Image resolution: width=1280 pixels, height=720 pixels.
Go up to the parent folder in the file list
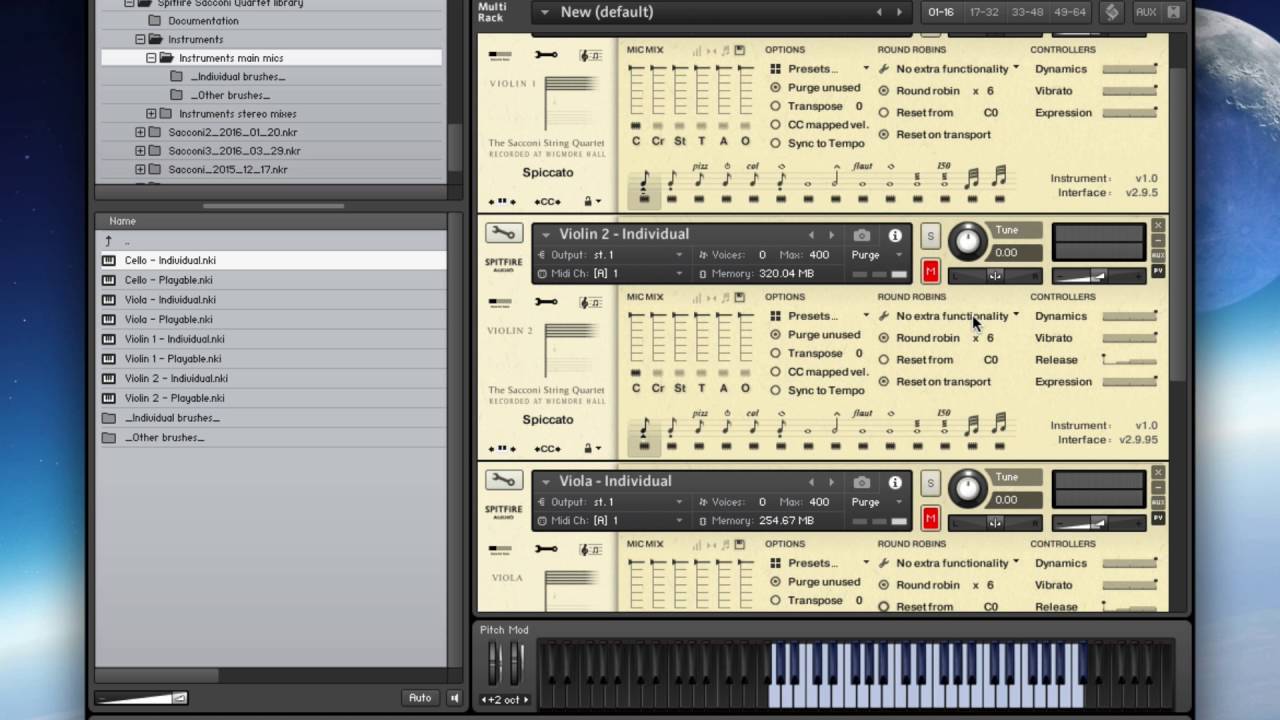108,241
